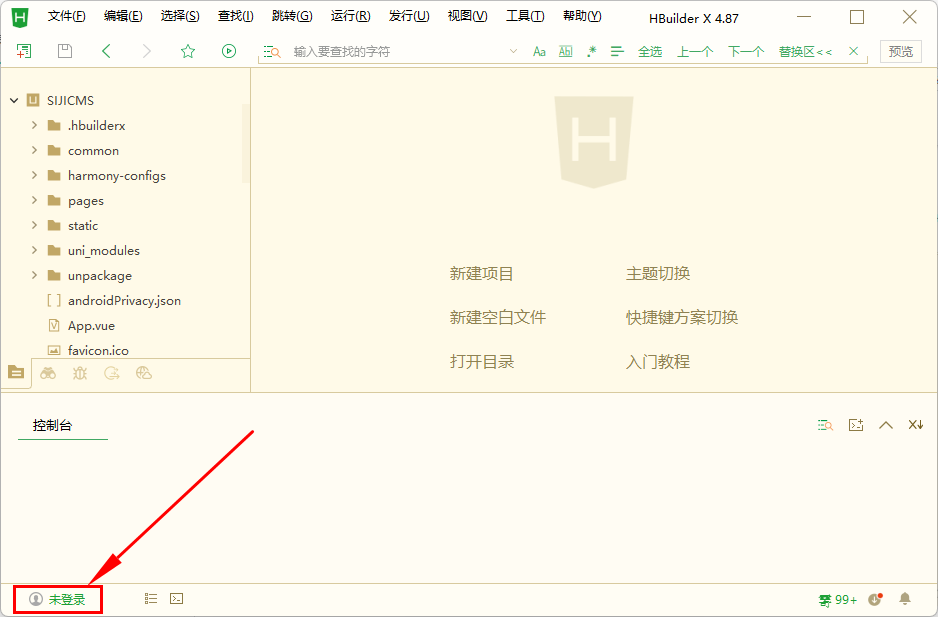Click 入门教程 link
Screen dimensions: 938x617
(658, 361)
